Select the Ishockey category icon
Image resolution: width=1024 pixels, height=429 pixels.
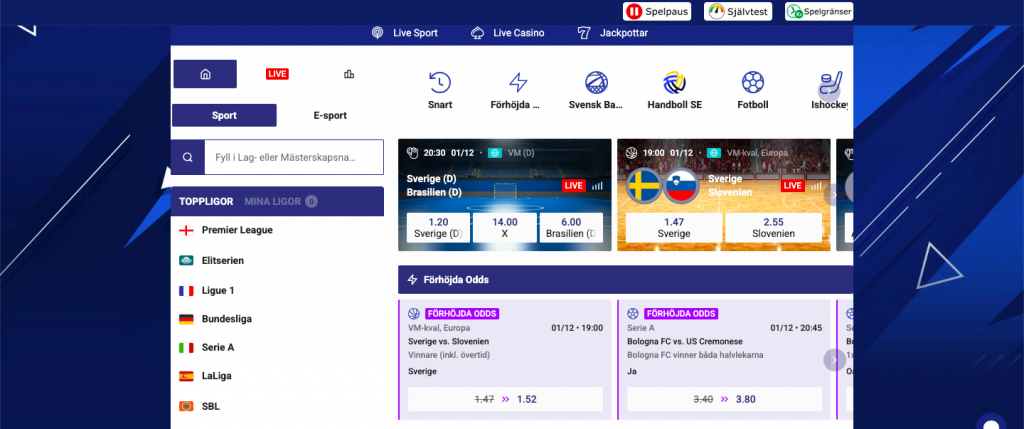pos(830,83)
